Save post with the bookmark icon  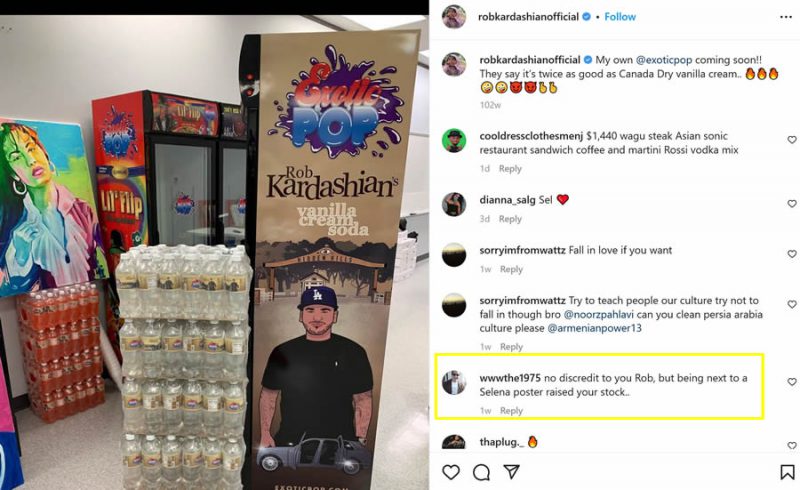tap(787, 472)
